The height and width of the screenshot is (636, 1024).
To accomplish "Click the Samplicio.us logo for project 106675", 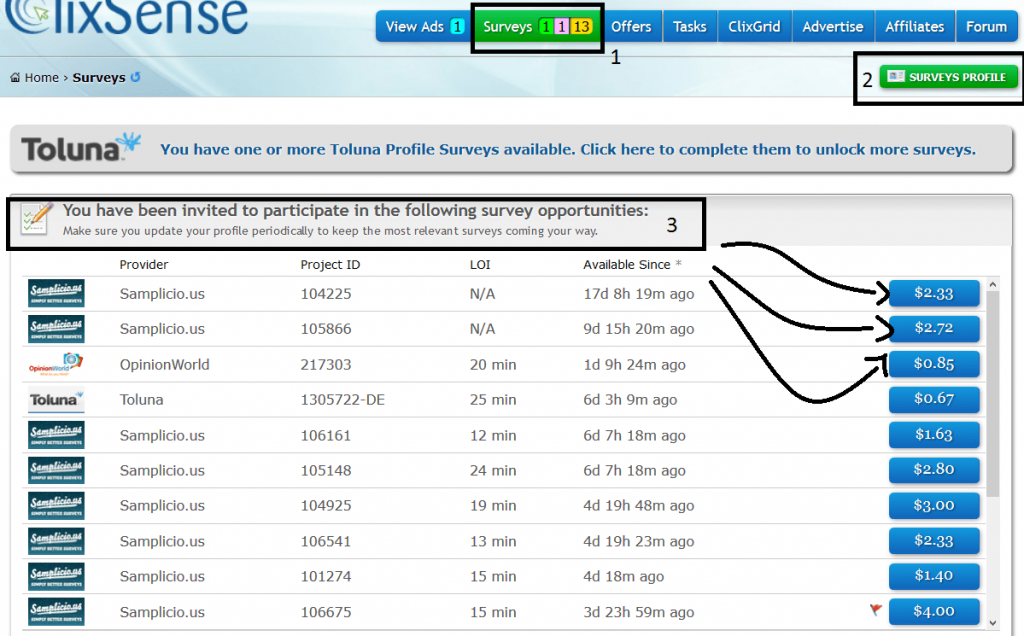I will tap(56, 612).
